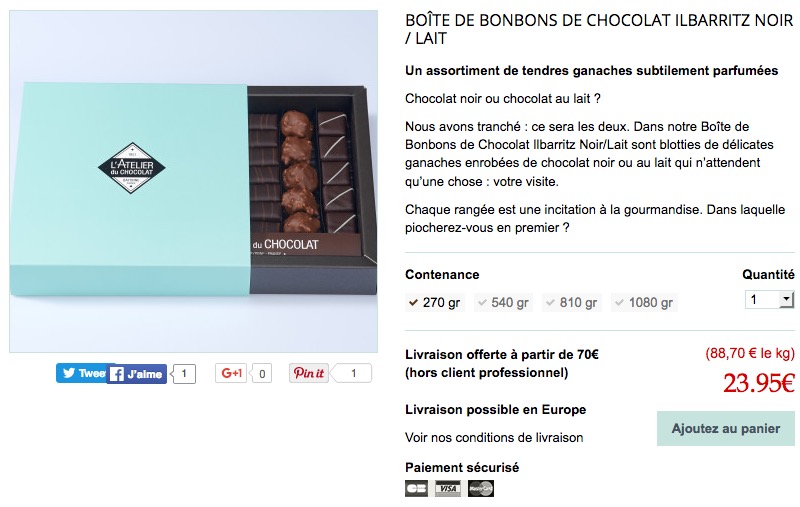Share on Google+ with the G+1 button
This screenshot has height=507, width=800.
[x=231, y=373]
